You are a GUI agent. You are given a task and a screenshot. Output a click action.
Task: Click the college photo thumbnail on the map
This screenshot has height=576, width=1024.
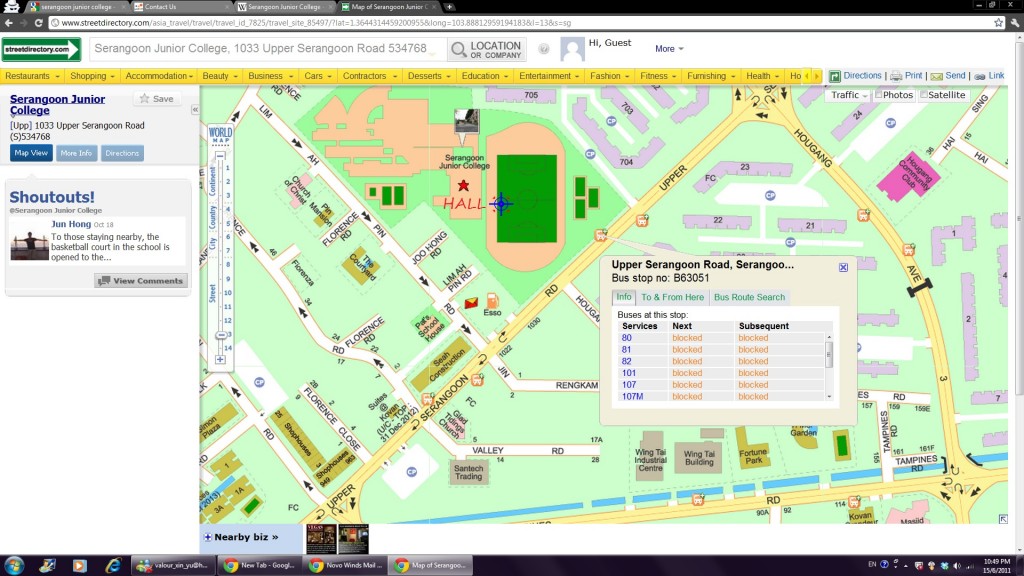[466, 121]
